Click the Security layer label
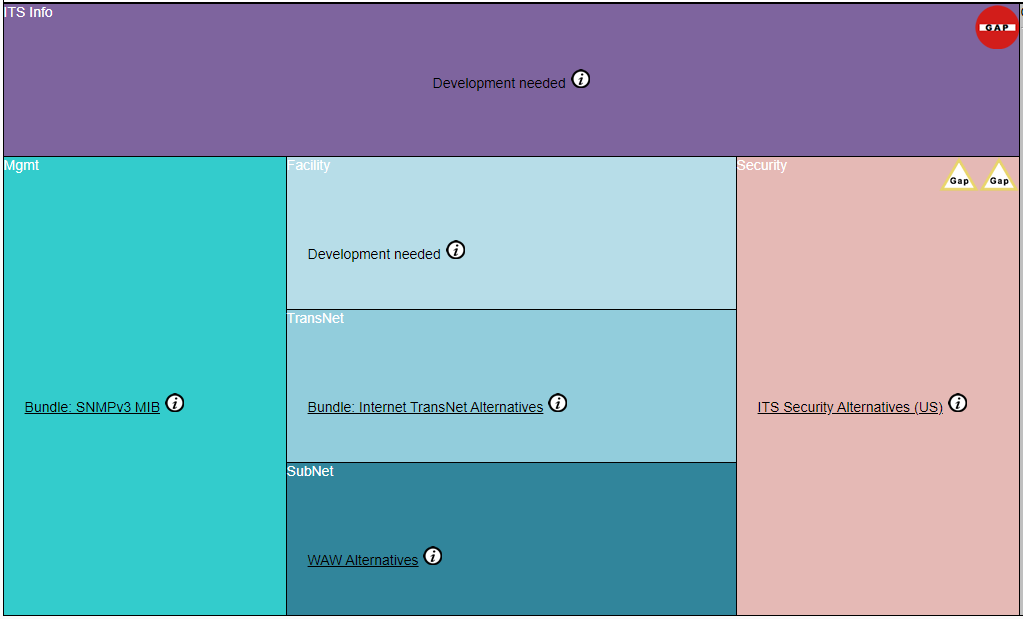The height and width of the screenshot is (619, 1023). point(762,165)
